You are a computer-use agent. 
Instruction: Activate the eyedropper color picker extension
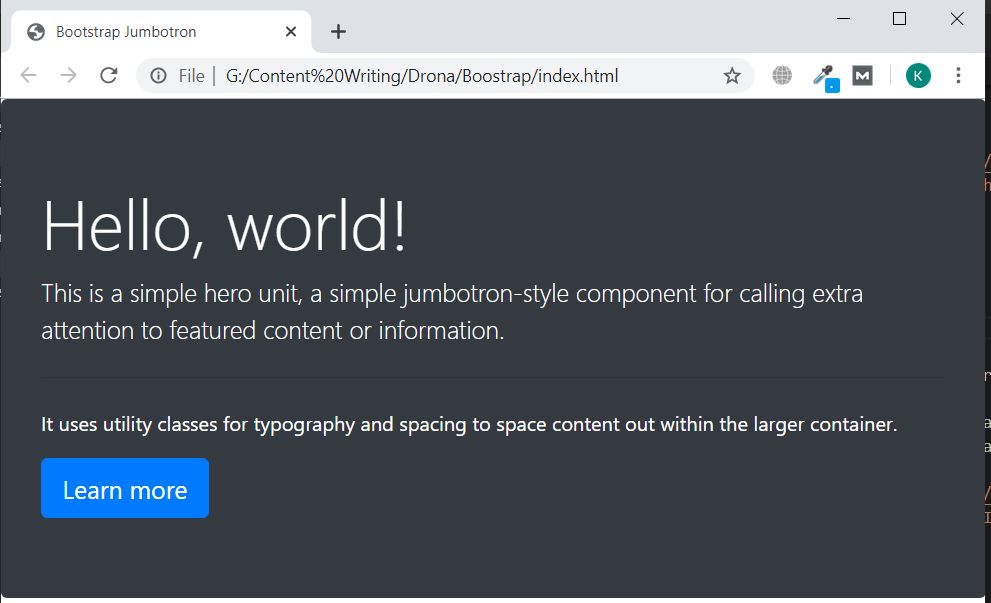tap(823, 76)
